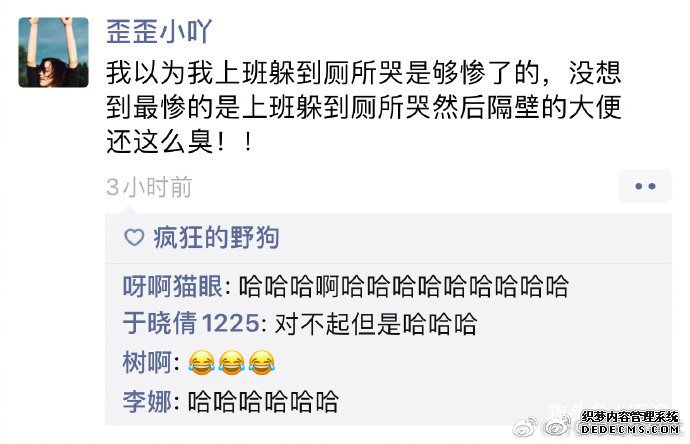Viewport: 690px width, 444px height.
Task: Tap the heart likes icon
Action: (x=134, y=238)
